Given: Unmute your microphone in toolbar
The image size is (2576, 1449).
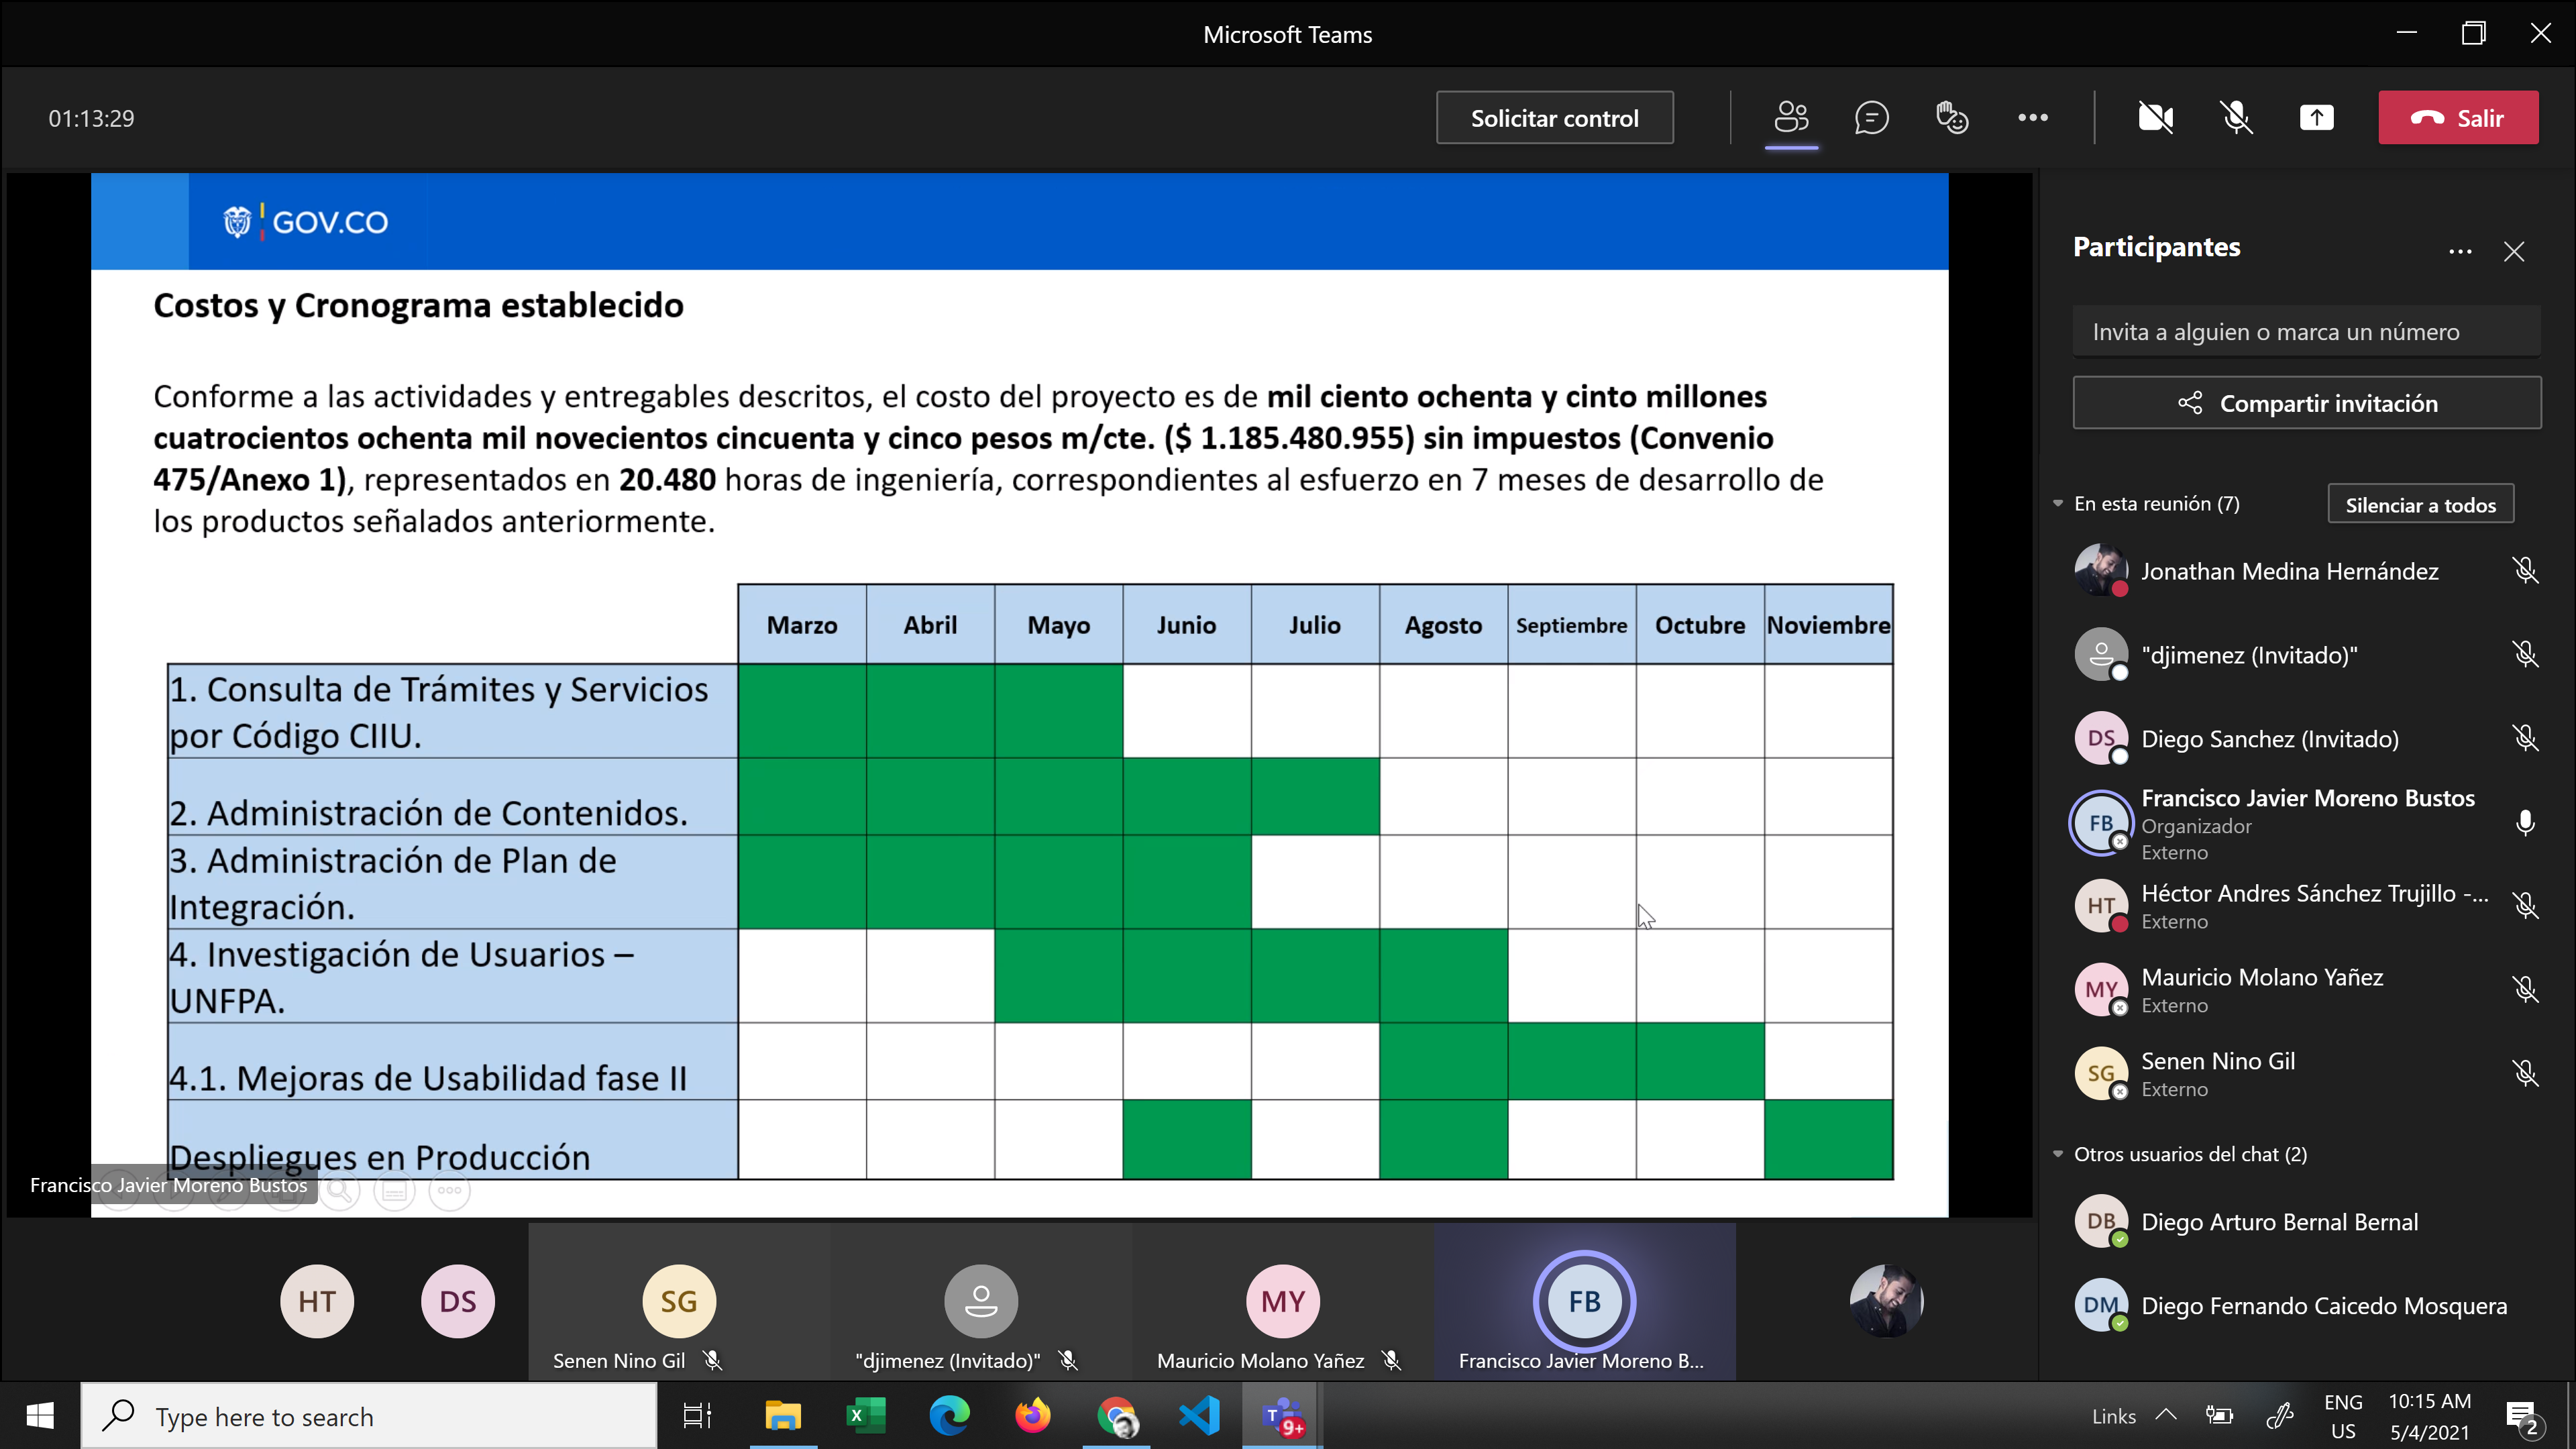Looking at the screenshot, I should click(2236, 118).
